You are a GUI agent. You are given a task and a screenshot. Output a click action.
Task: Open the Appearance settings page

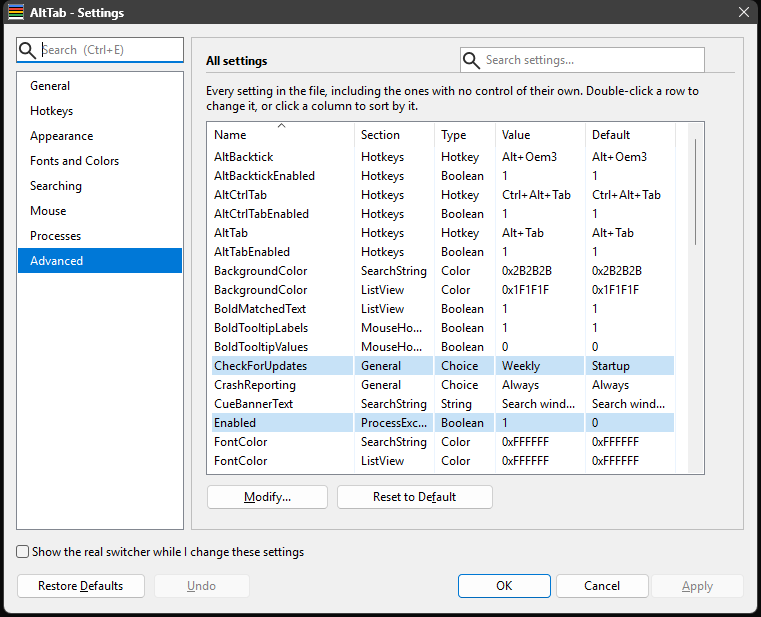point(100,136)
